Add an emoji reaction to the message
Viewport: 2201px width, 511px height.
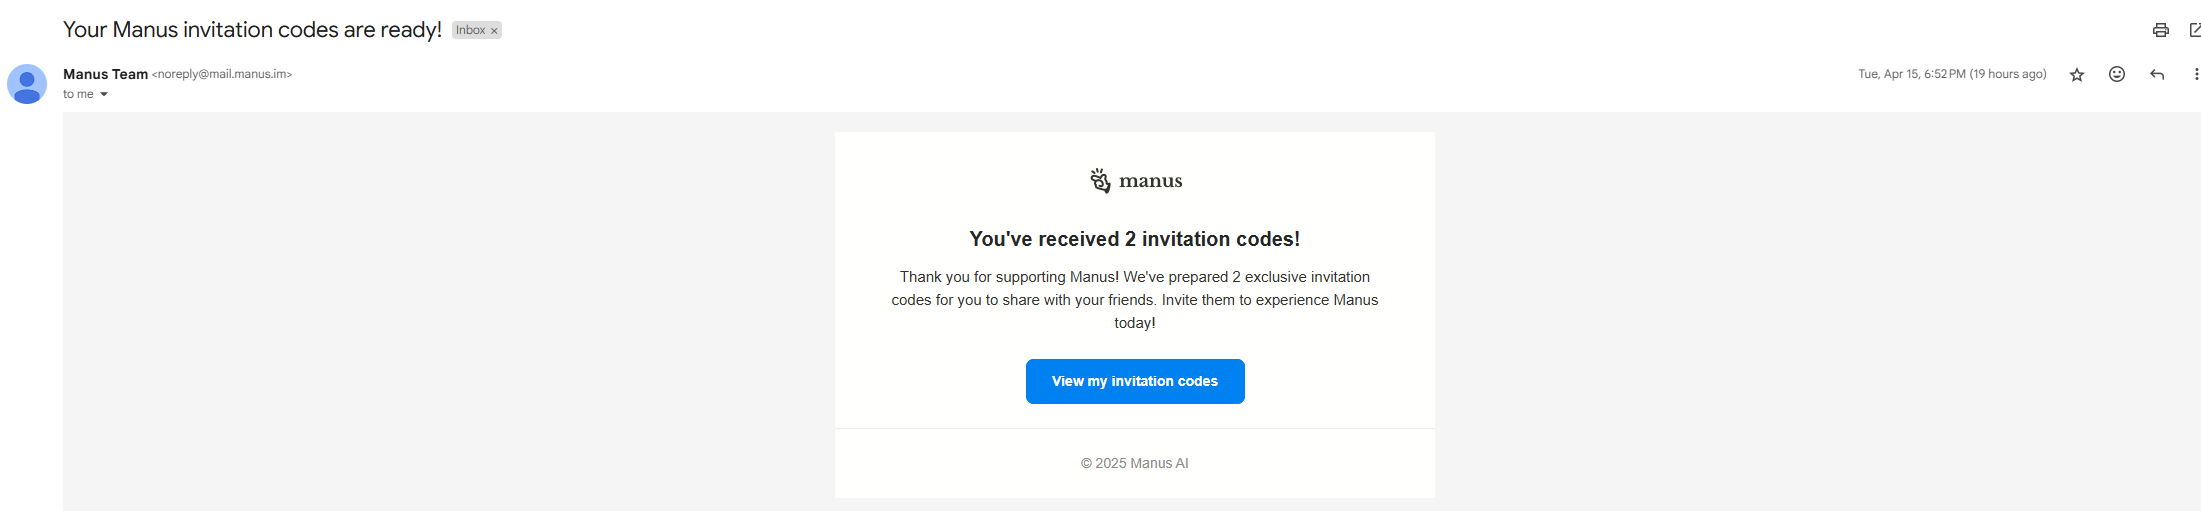point(2117,74)
